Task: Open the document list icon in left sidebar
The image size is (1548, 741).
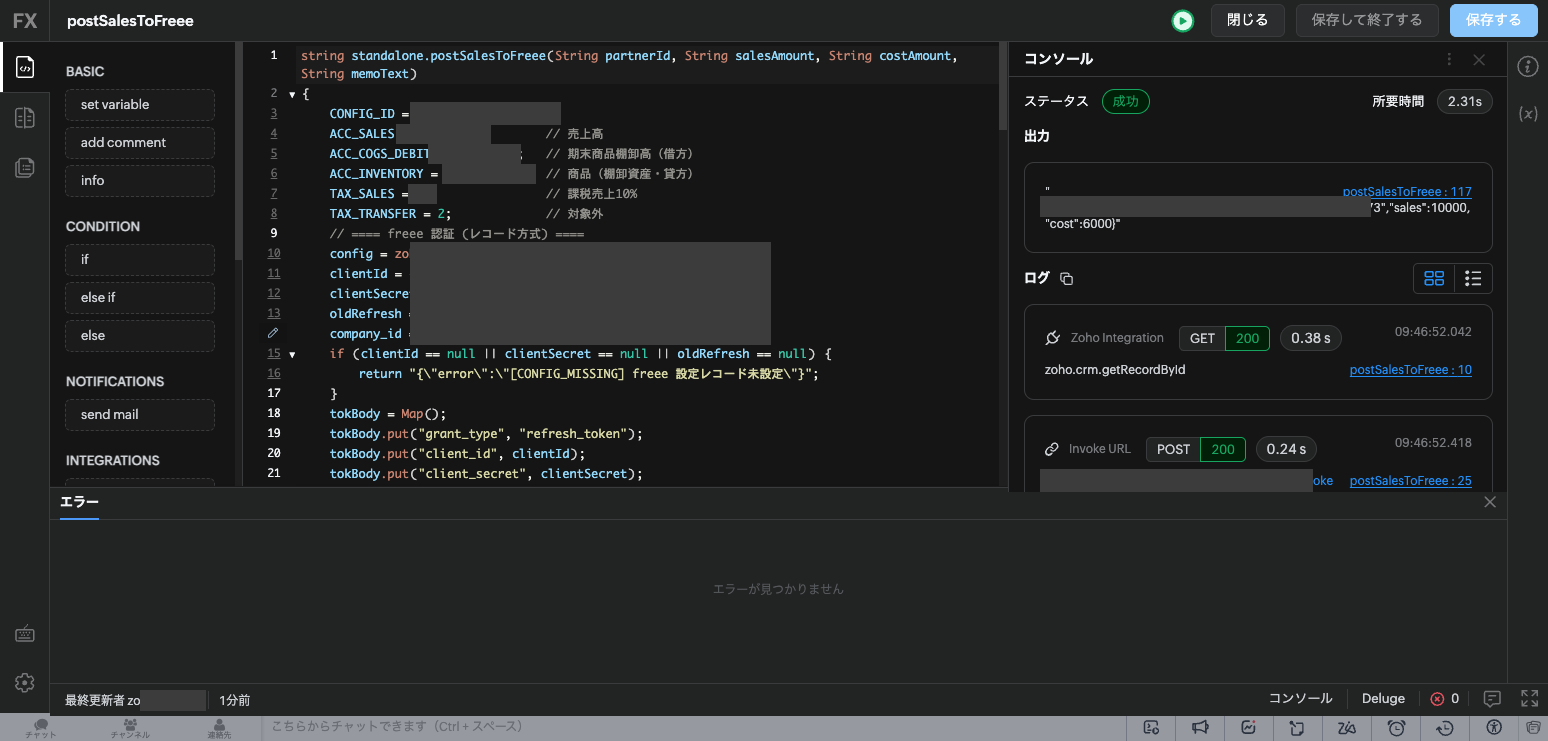Action: coord(25,168)
